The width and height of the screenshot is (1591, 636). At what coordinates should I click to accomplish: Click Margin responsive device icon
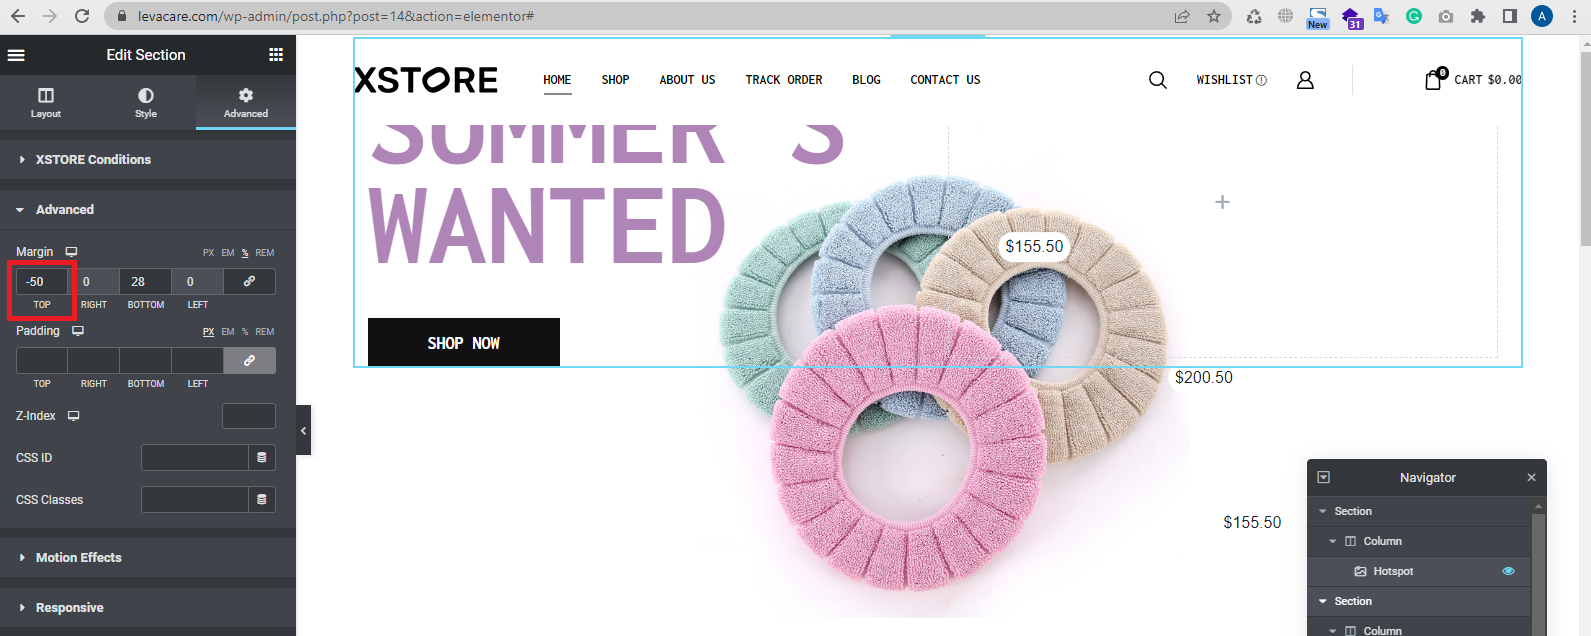tap(71, 252)
